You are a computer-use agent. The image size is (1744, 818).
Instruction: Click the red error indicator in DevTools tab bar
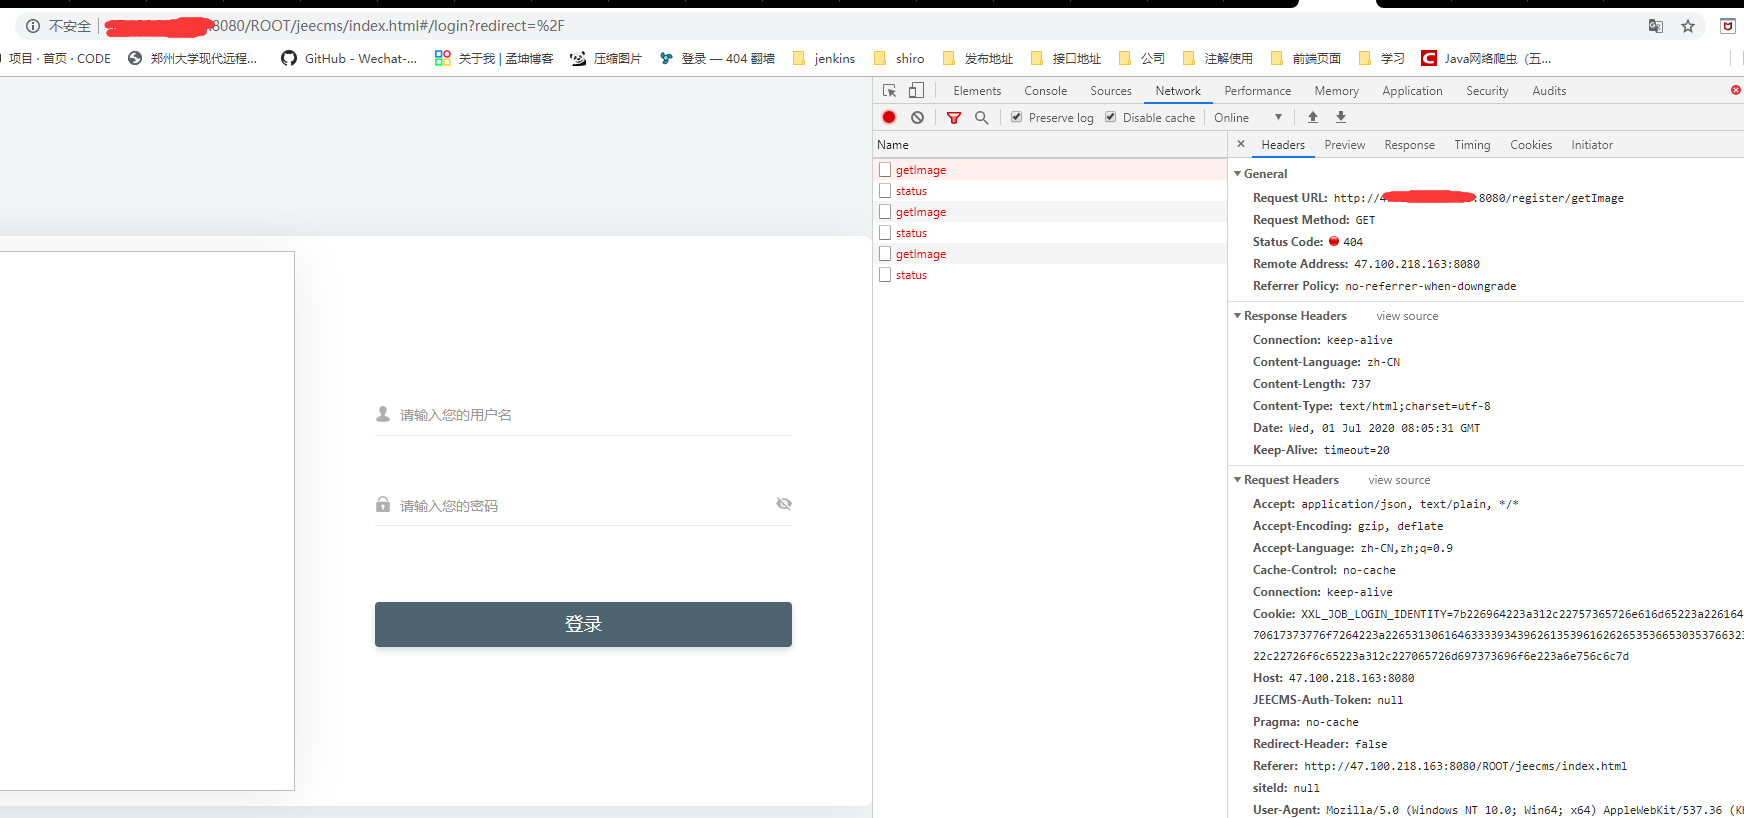click(x=1736, y=90)
